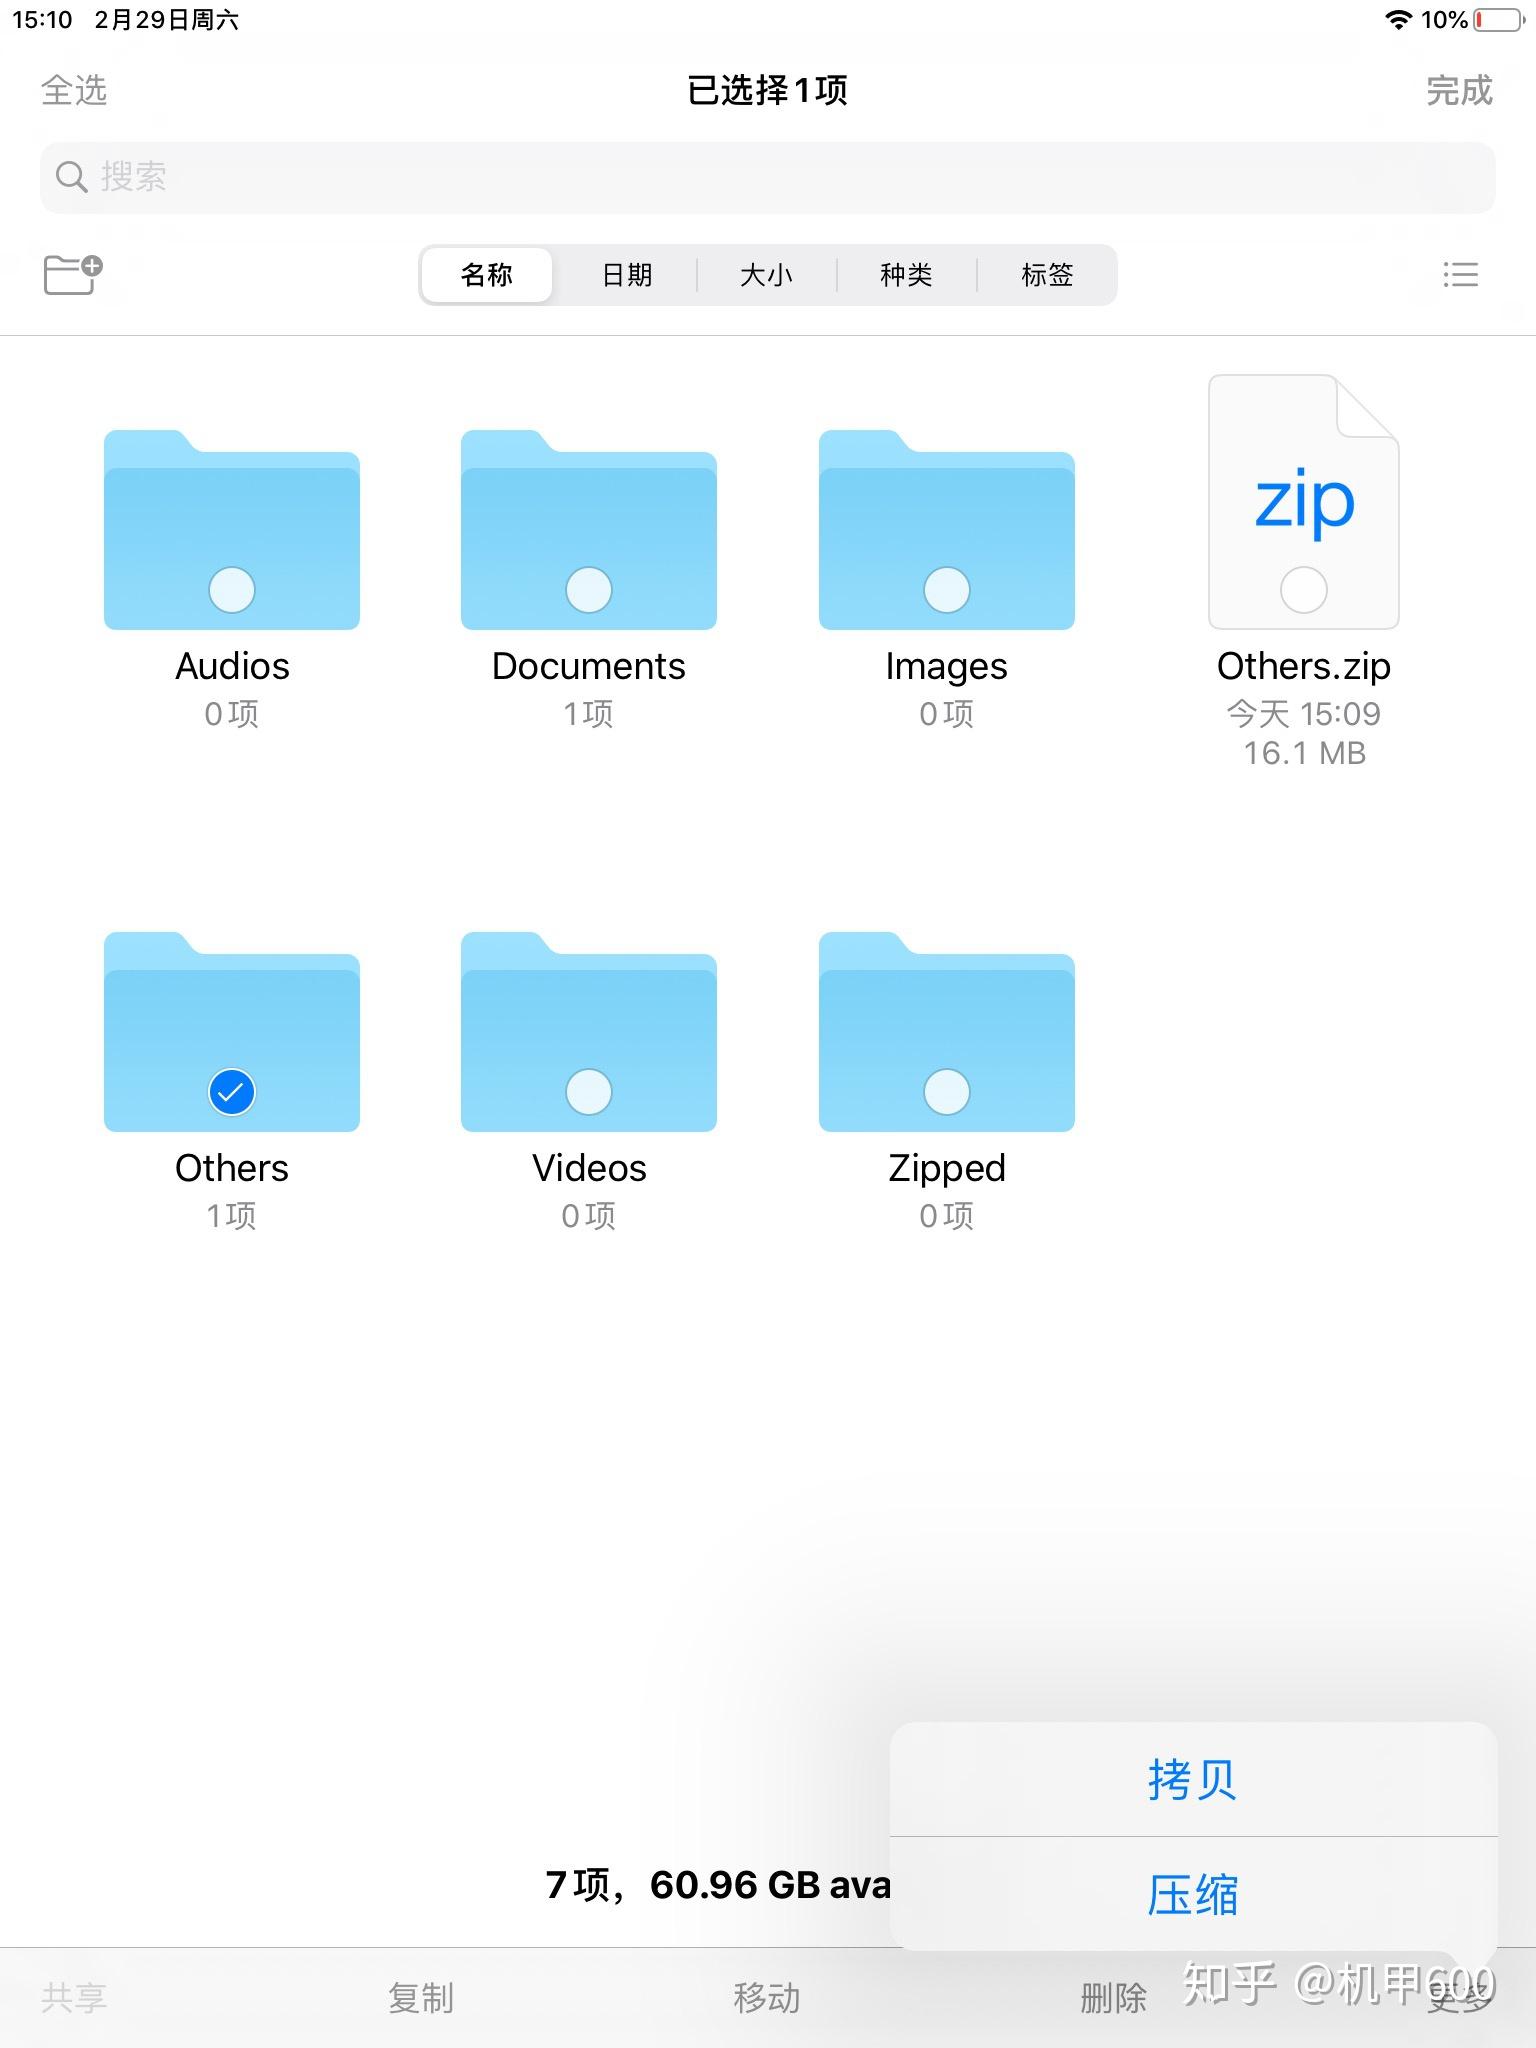The height and width of the screenshot is (2048, 1536).
Task: Open the Zipped folder icon
Action: [x=947, y=1032]
